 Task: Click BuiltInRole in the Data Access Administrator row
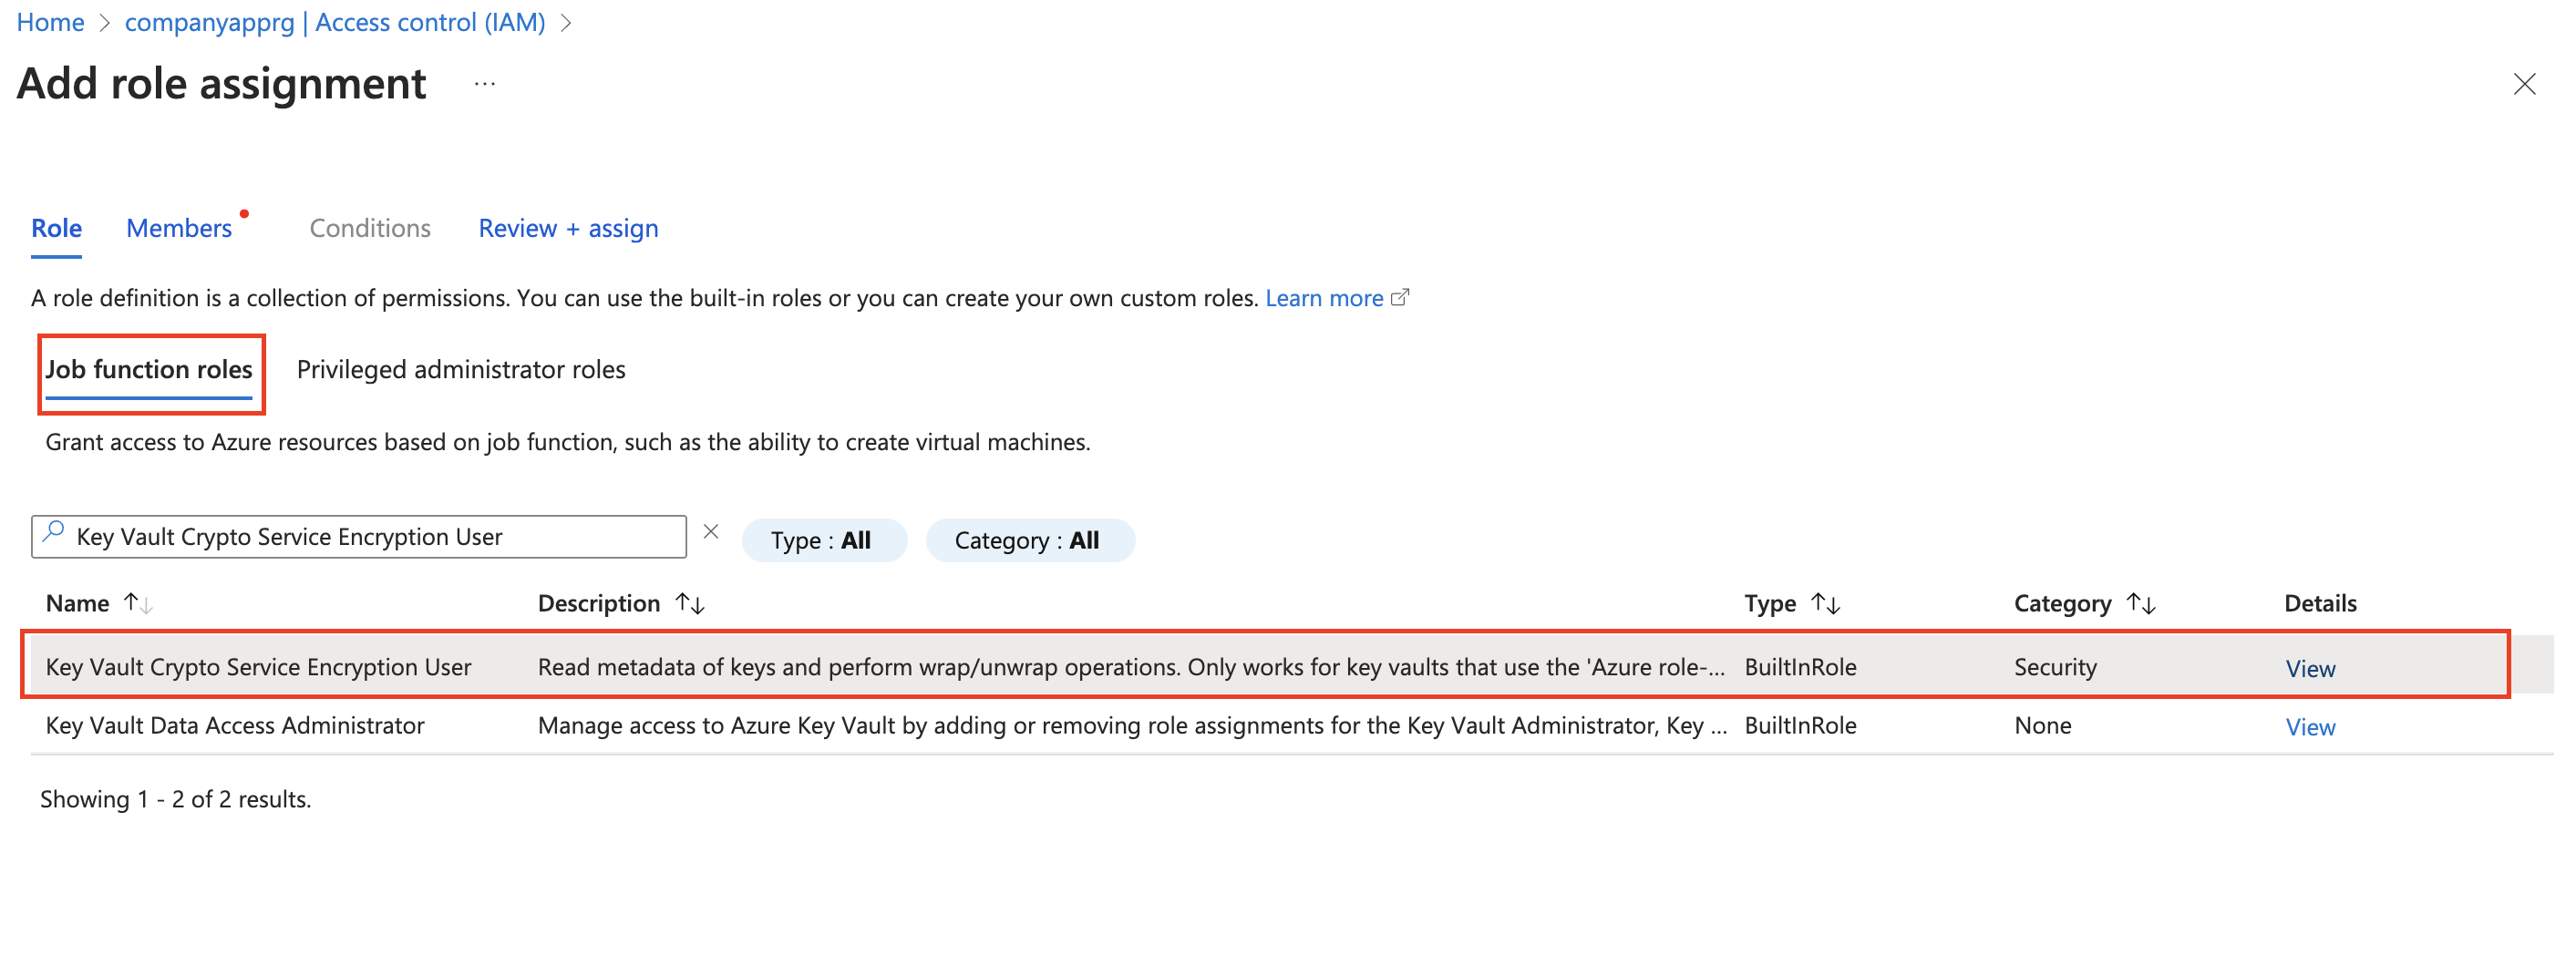point(1800,725)
